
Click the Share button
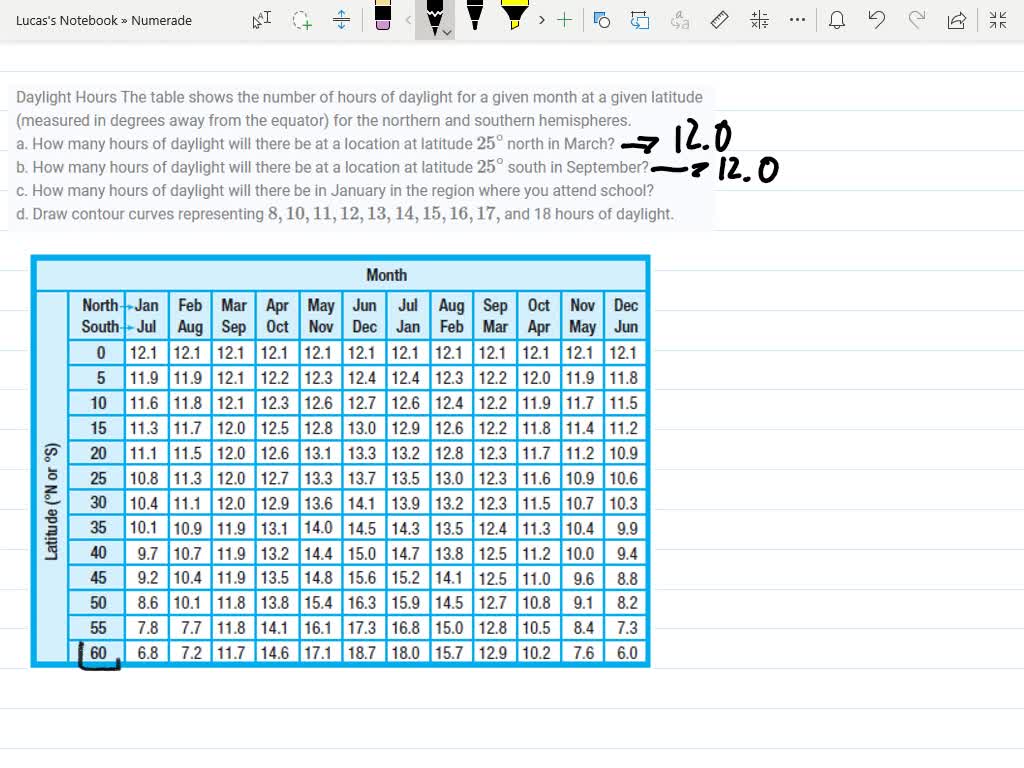click(956, 19)
